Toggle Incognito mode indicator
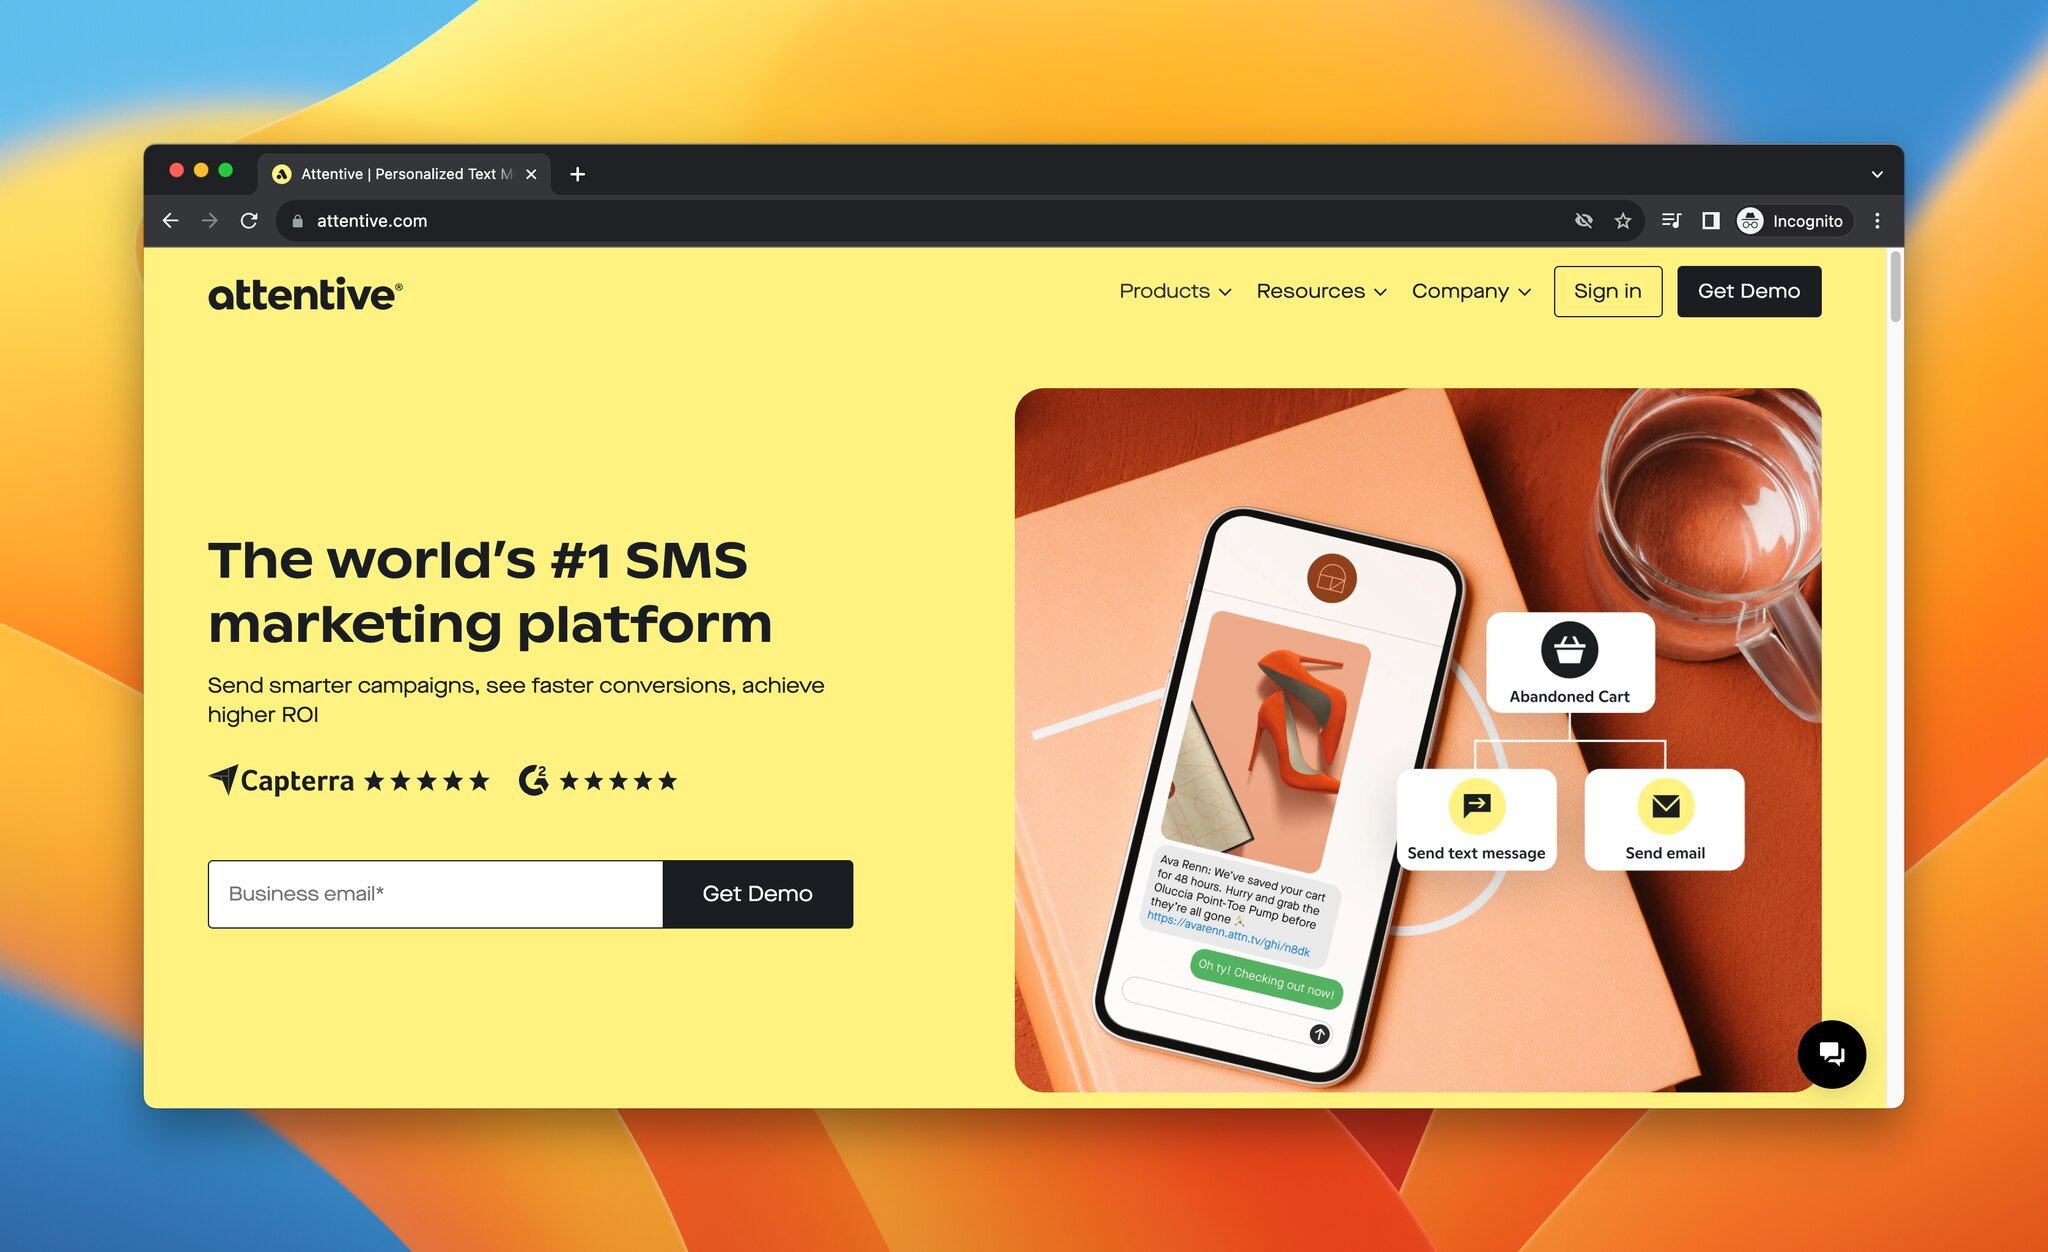This screenshot has height=1252, width=2048. pos(1786,221)
